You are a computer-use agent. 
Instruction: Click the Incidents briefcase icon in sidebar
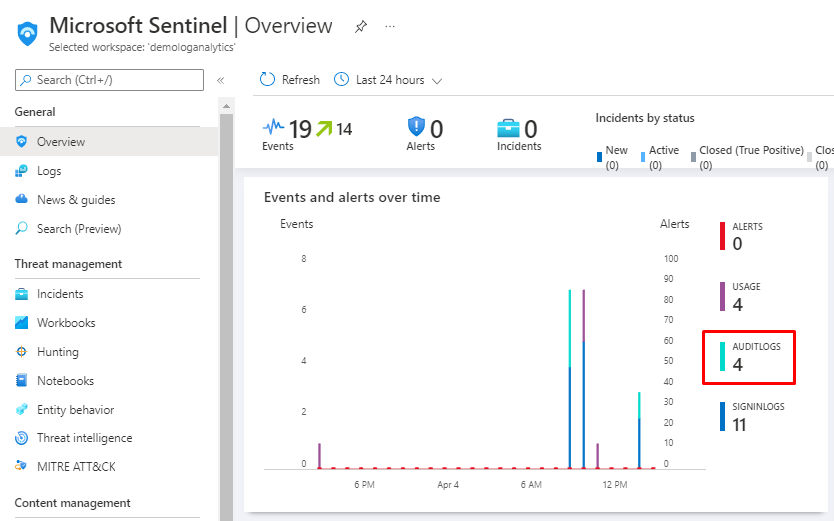(22, 294)
